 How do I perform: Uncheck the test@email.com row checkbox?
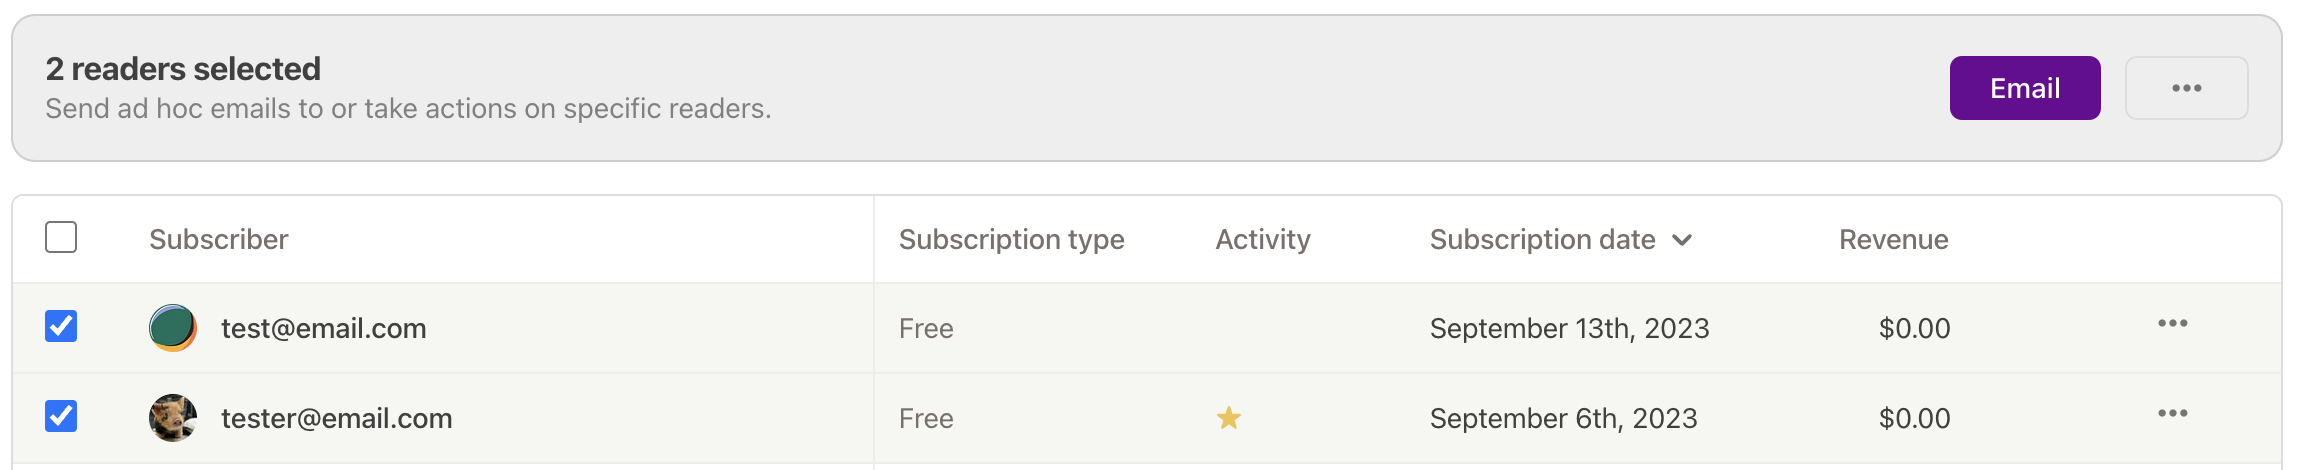point(61,326)
